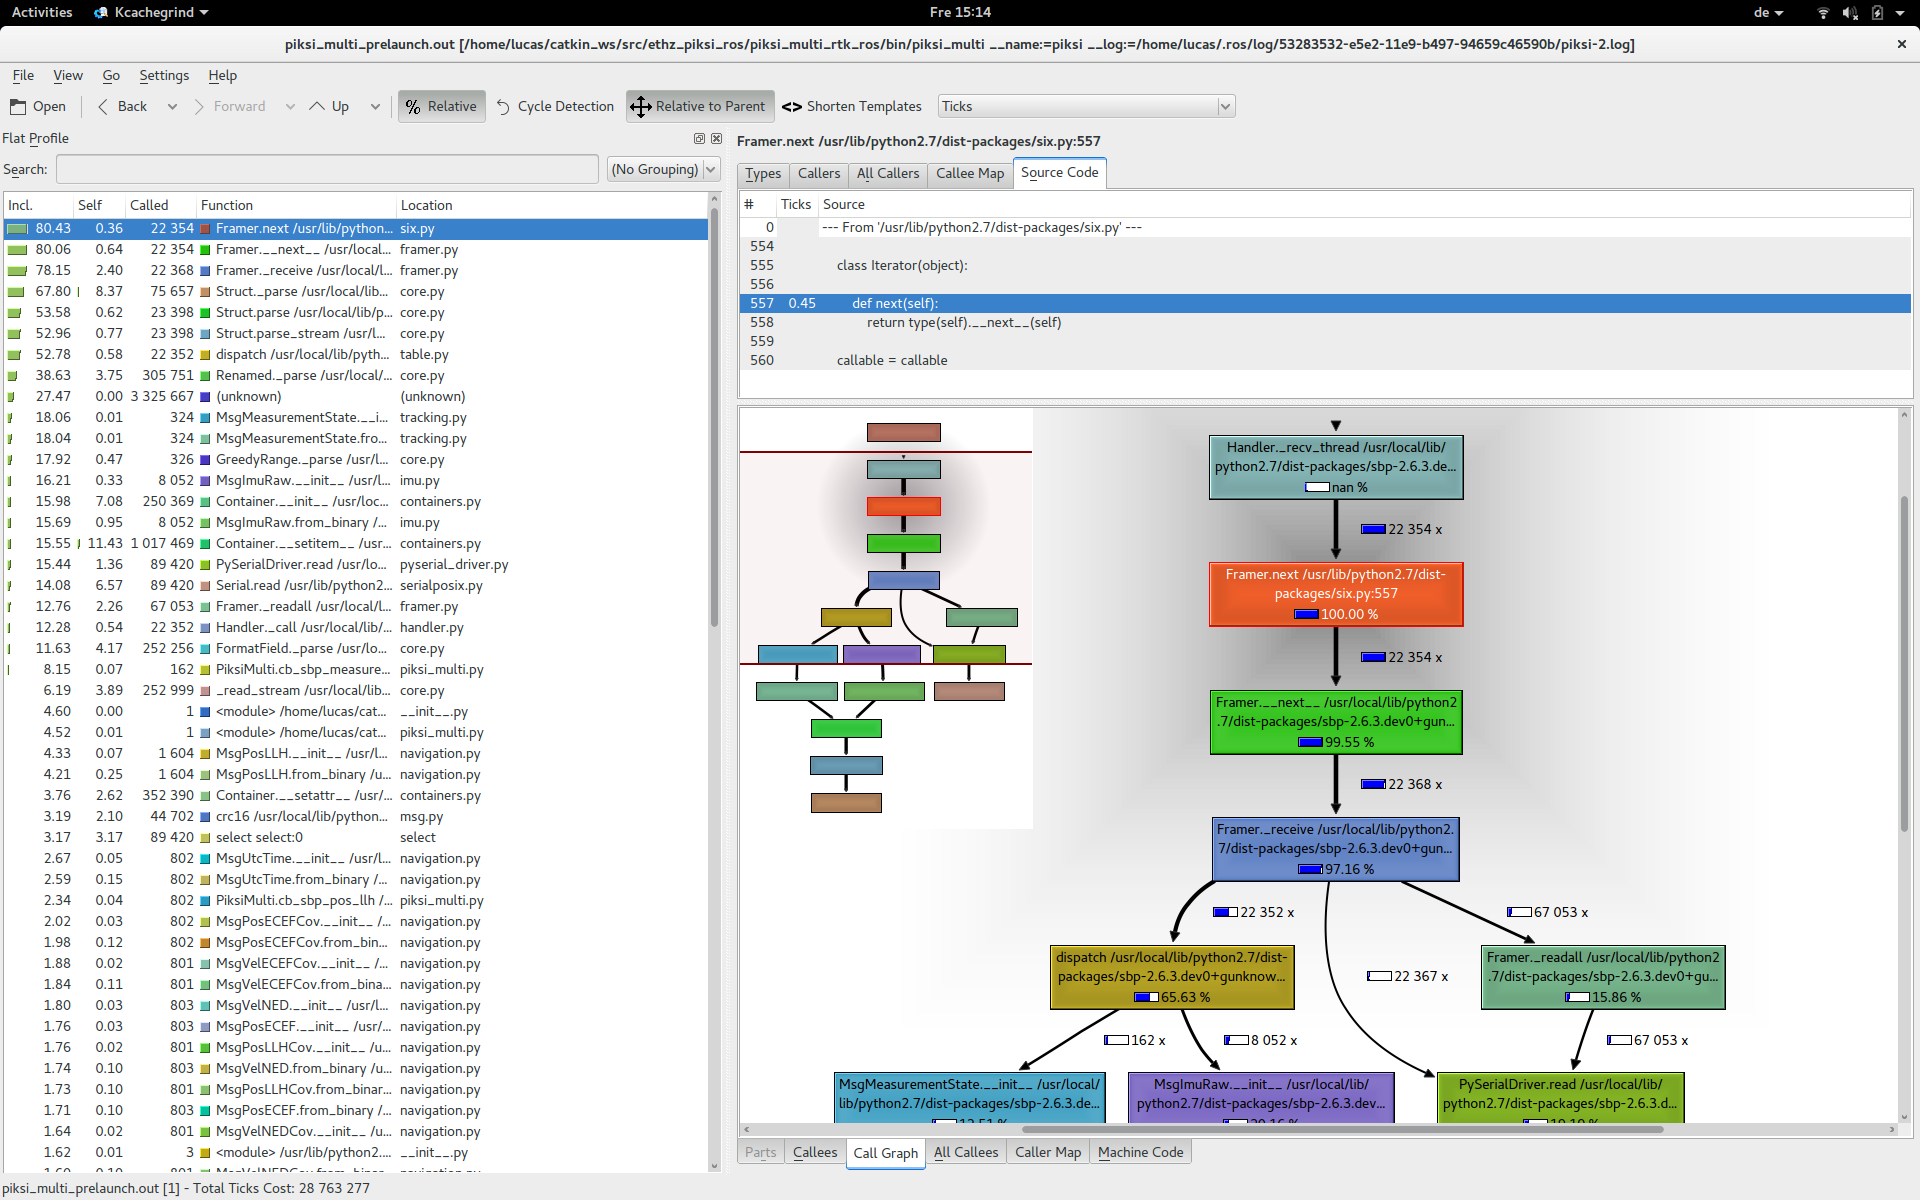Viewport: 1920px width, 1200px height.
Task: Go back in the function history
Action: click(x=122, y=106)
